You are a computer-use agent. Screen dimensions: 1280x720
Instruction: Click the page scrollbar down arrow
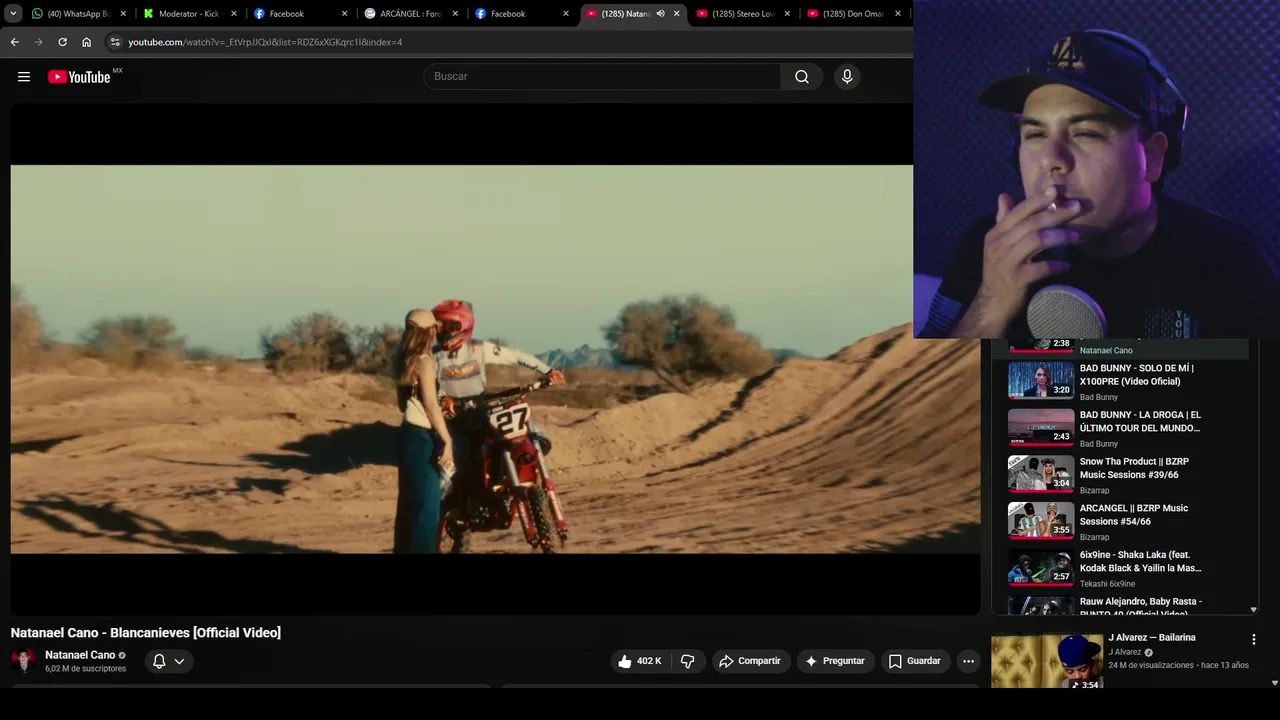tap(1274, 683)
